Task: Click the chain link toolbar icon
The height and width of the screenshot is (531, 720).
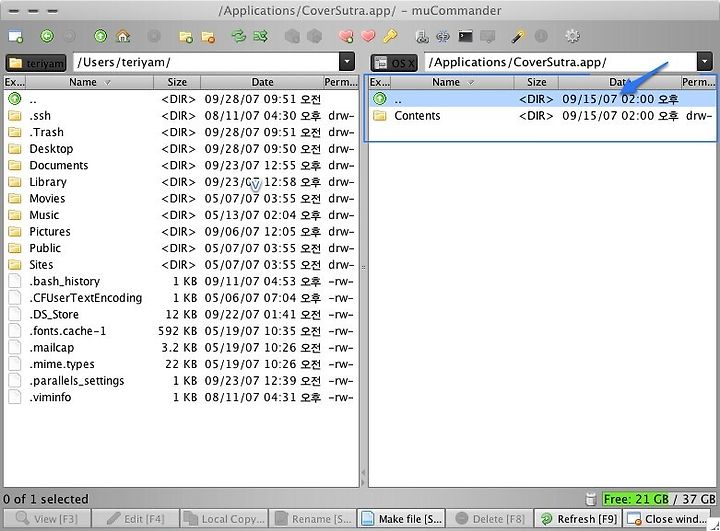Action: [x=443, y=36]
